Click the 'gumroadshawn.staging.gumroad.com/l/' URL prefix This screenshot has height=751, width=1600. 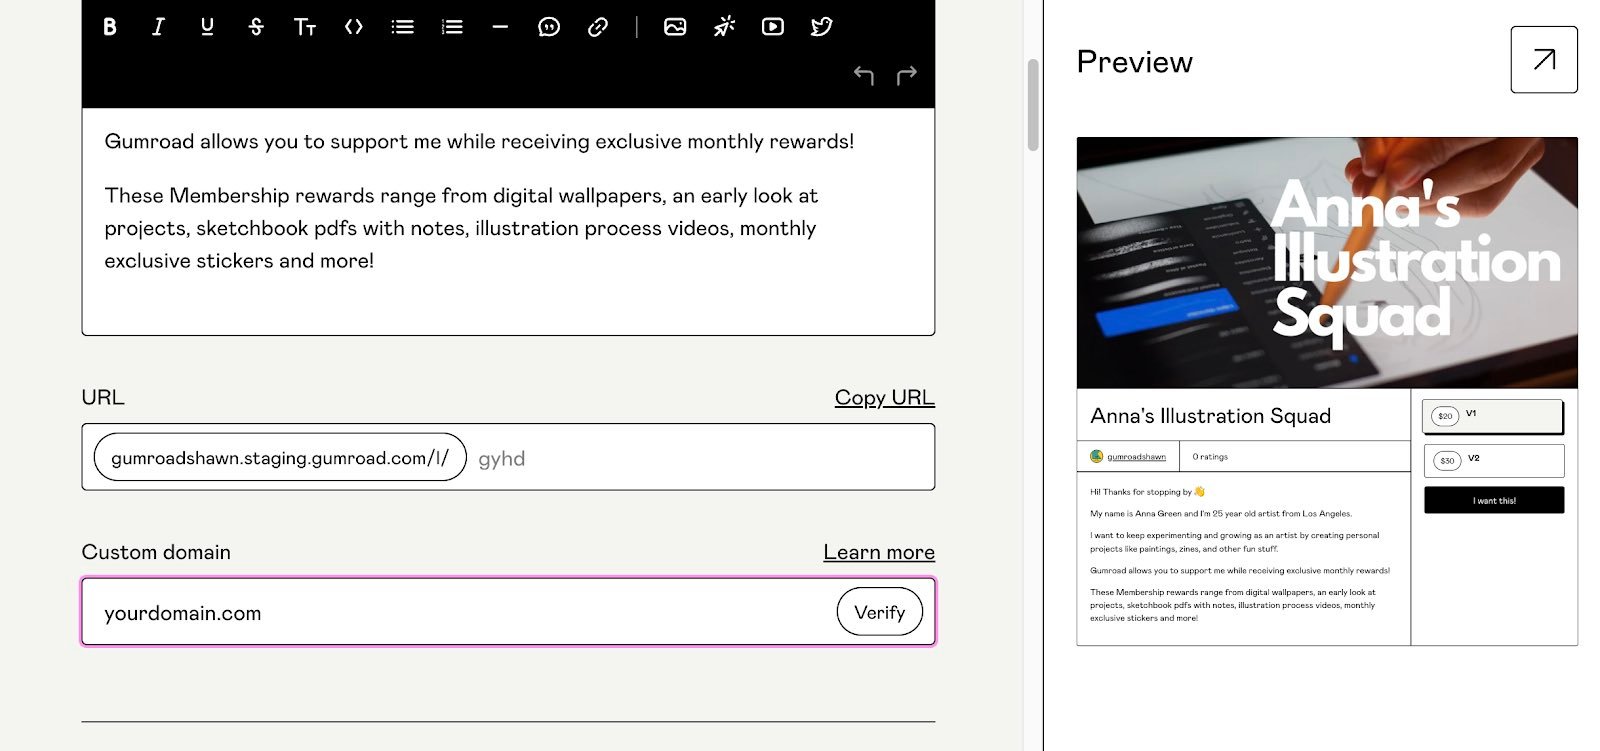(280, 458)
